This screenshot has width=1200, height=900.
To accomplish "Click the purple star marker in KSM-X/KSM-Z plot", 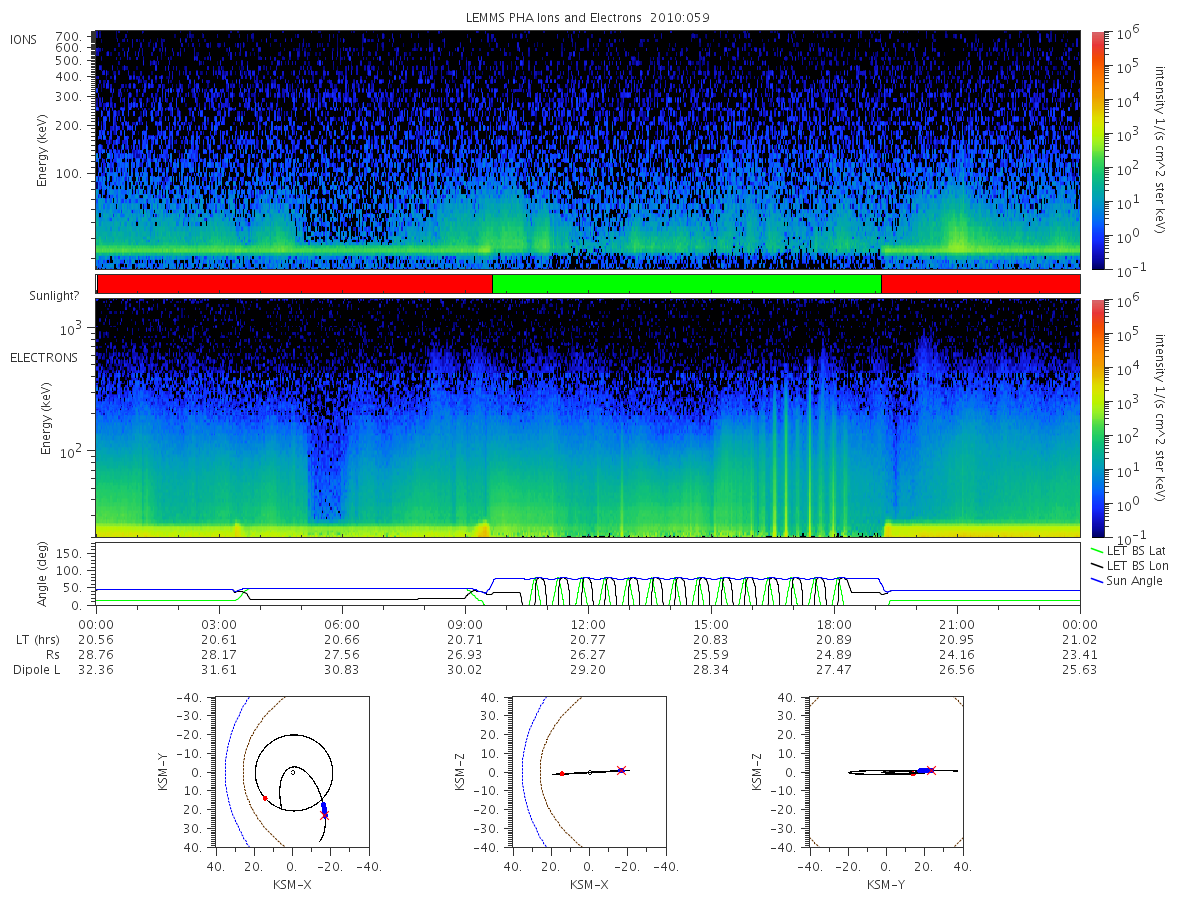I will (x=621, y=770).
